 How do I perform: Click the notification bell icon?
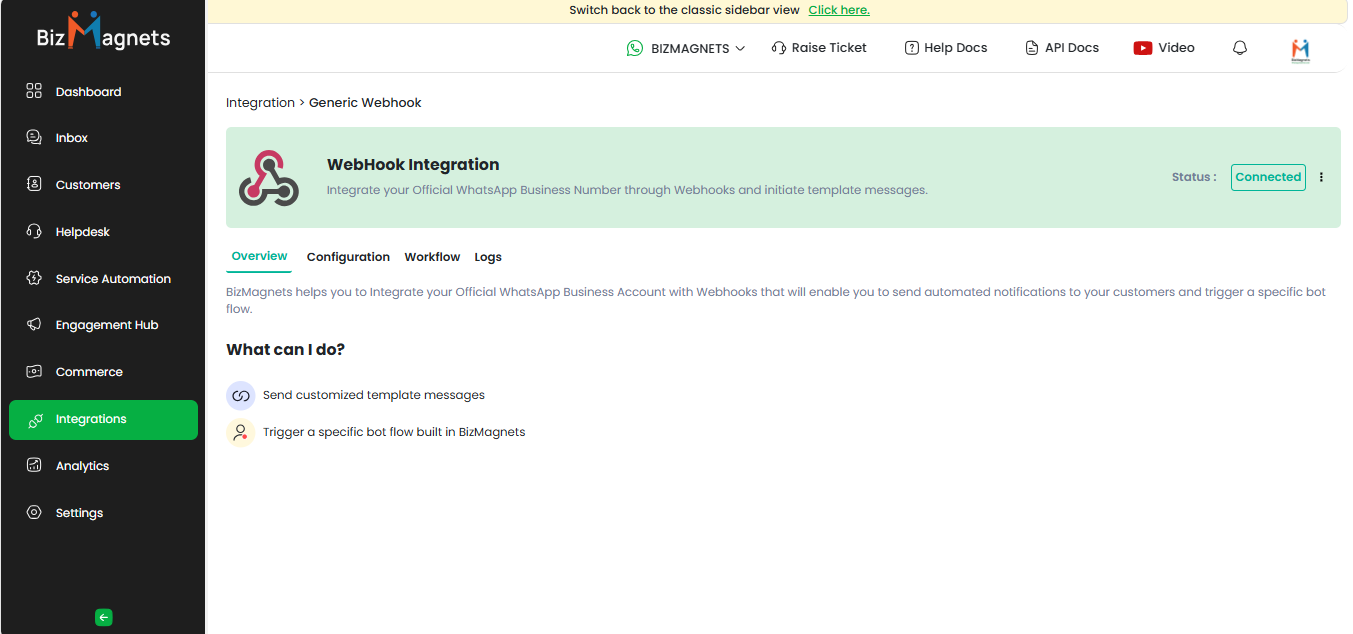(1240, 48)
